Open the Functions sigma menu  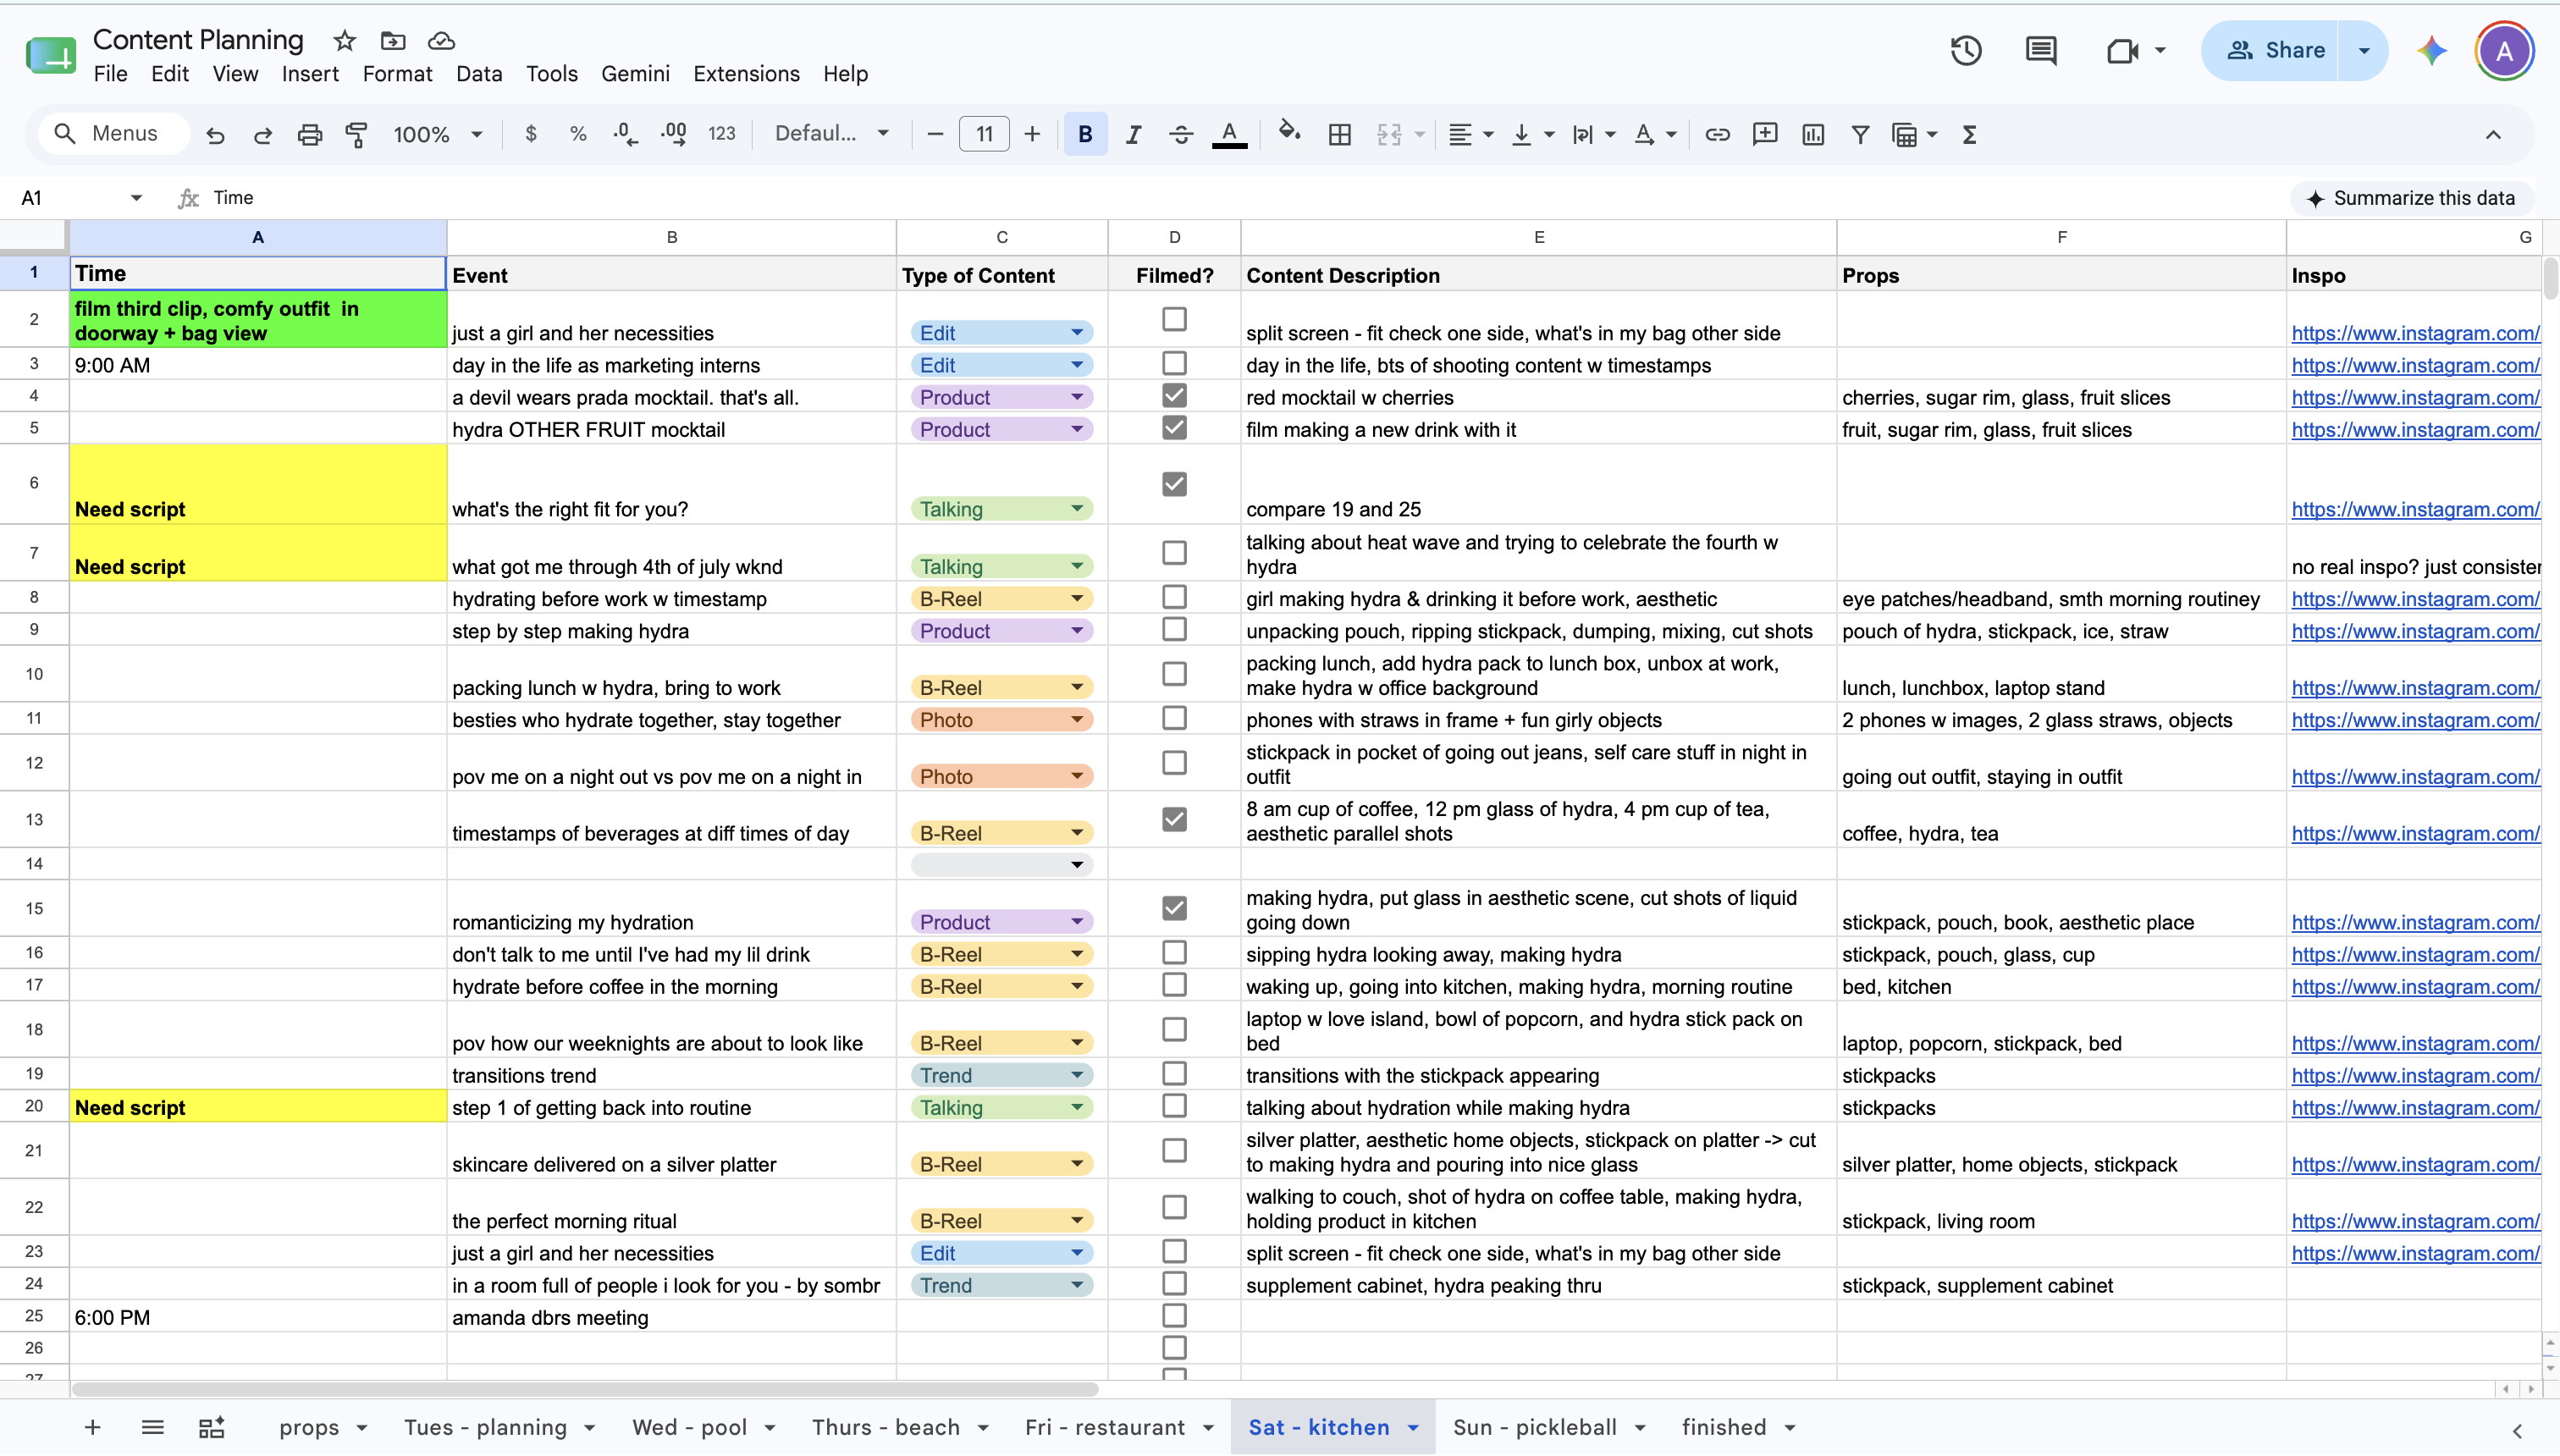point(1969,134)
